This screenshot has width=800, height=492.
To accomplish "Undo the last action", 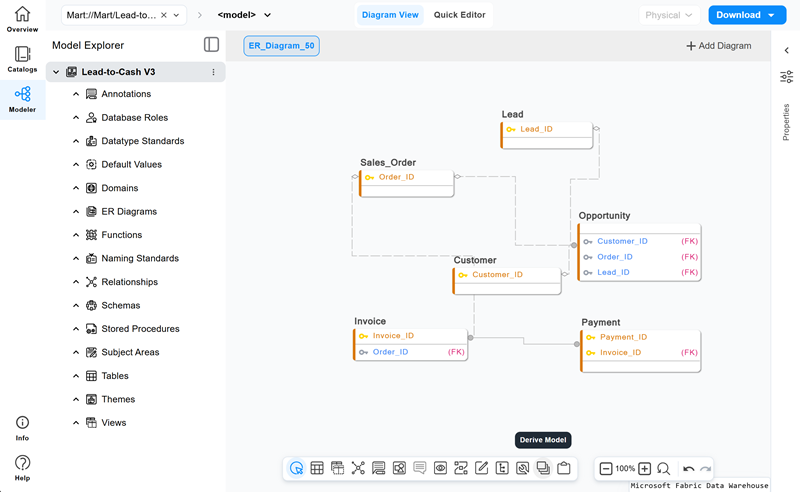I will pos(688,469).
